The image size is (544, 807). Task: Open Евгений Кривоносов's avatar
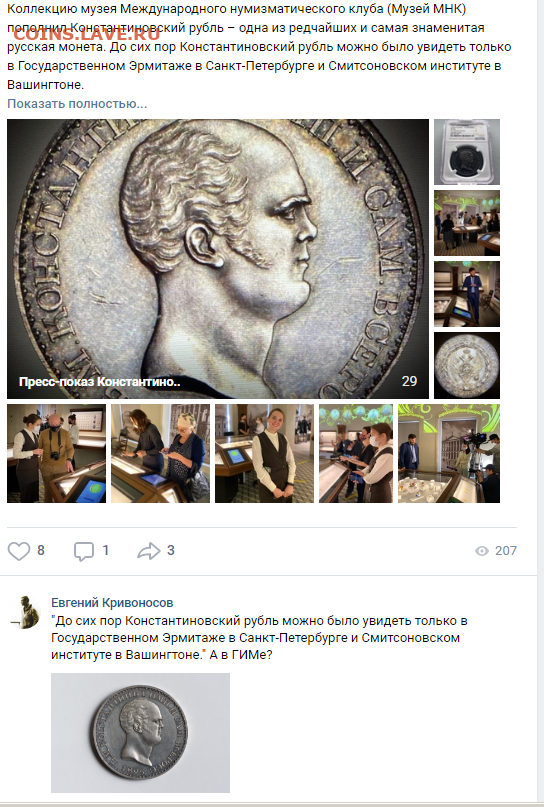tap(25, 611)
